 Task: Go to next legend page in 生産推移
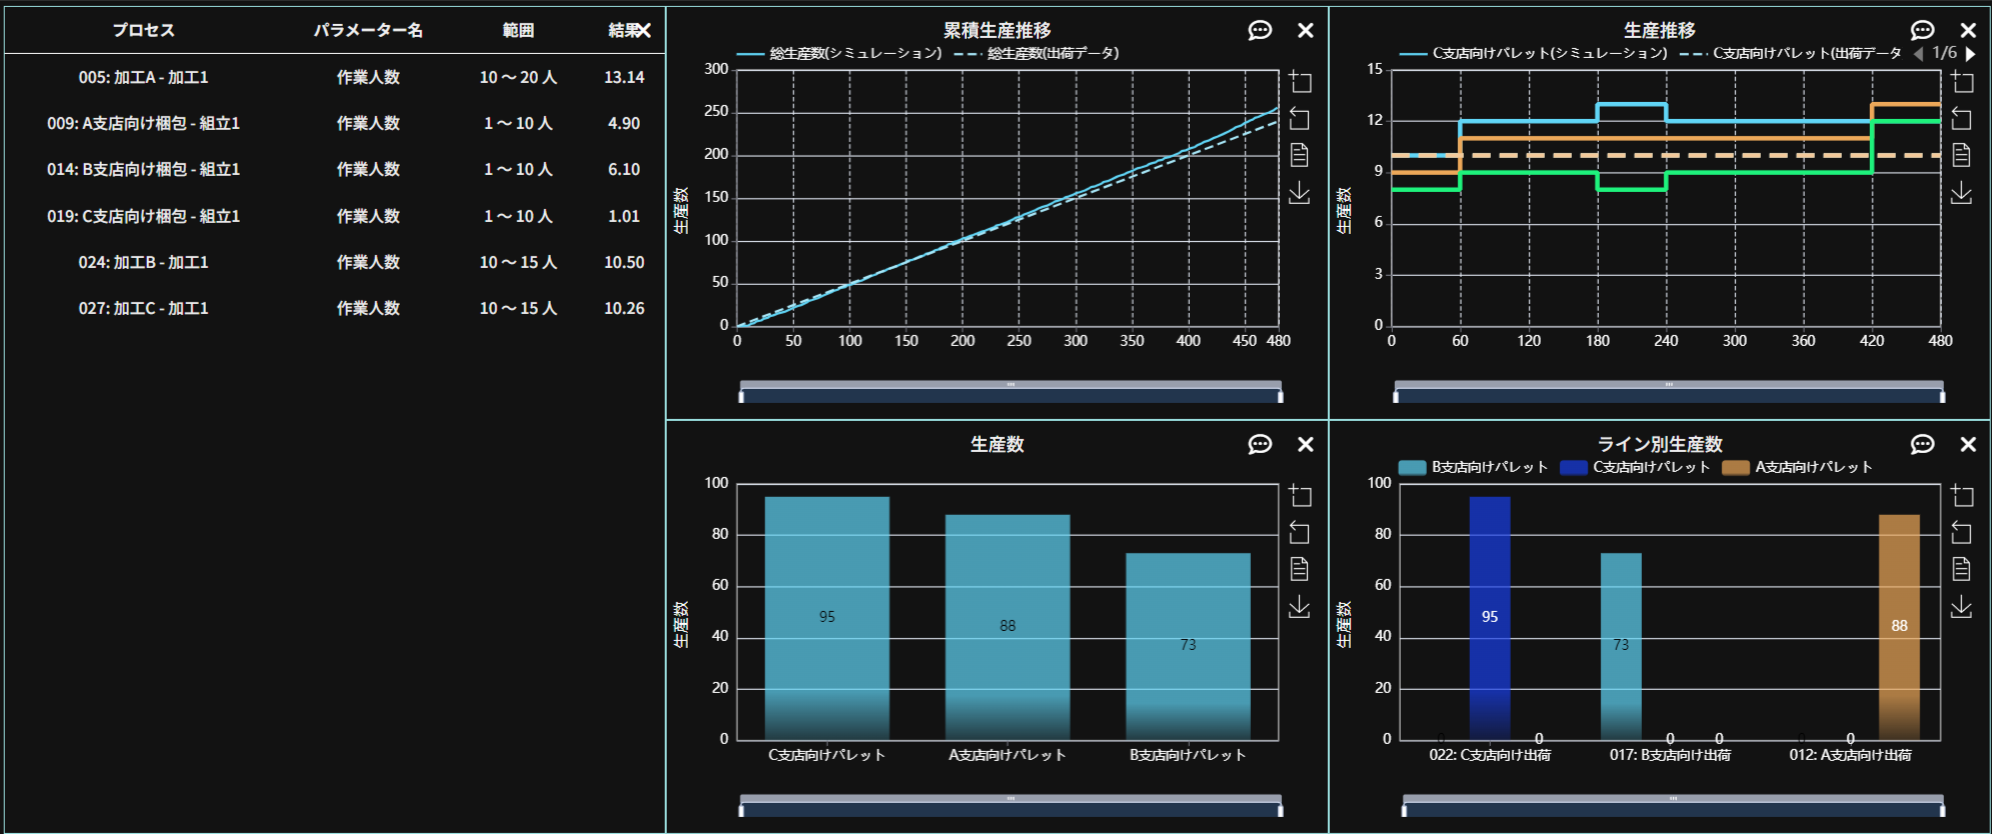[x=1971, y=54]
